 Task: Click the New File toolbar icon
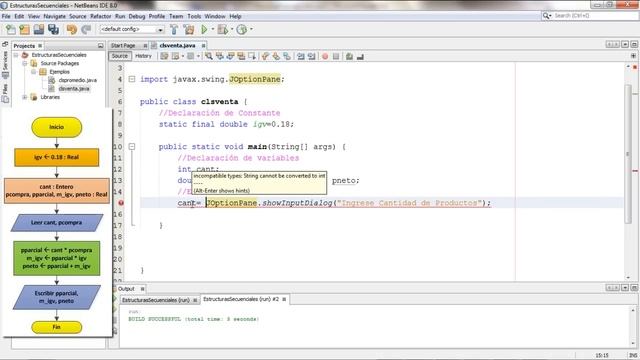[x=11, y=29]
